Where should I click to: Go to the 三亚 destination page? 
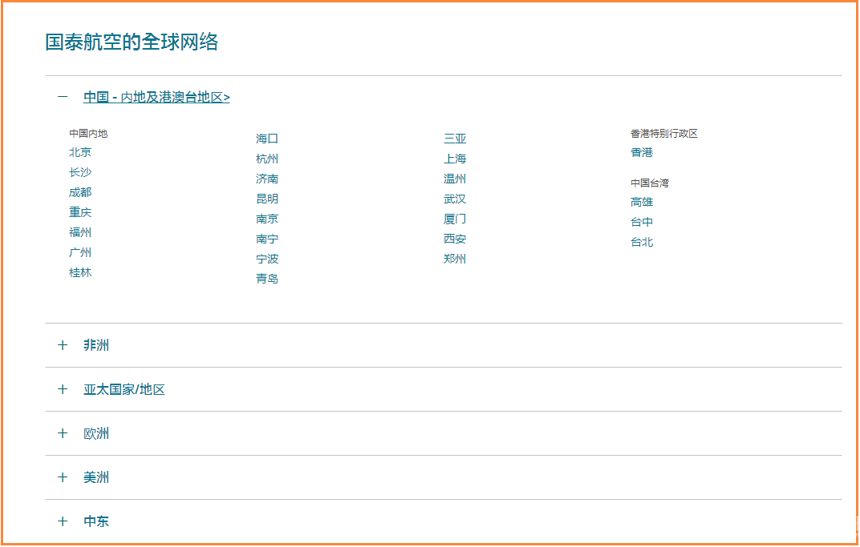coord(455,139)
